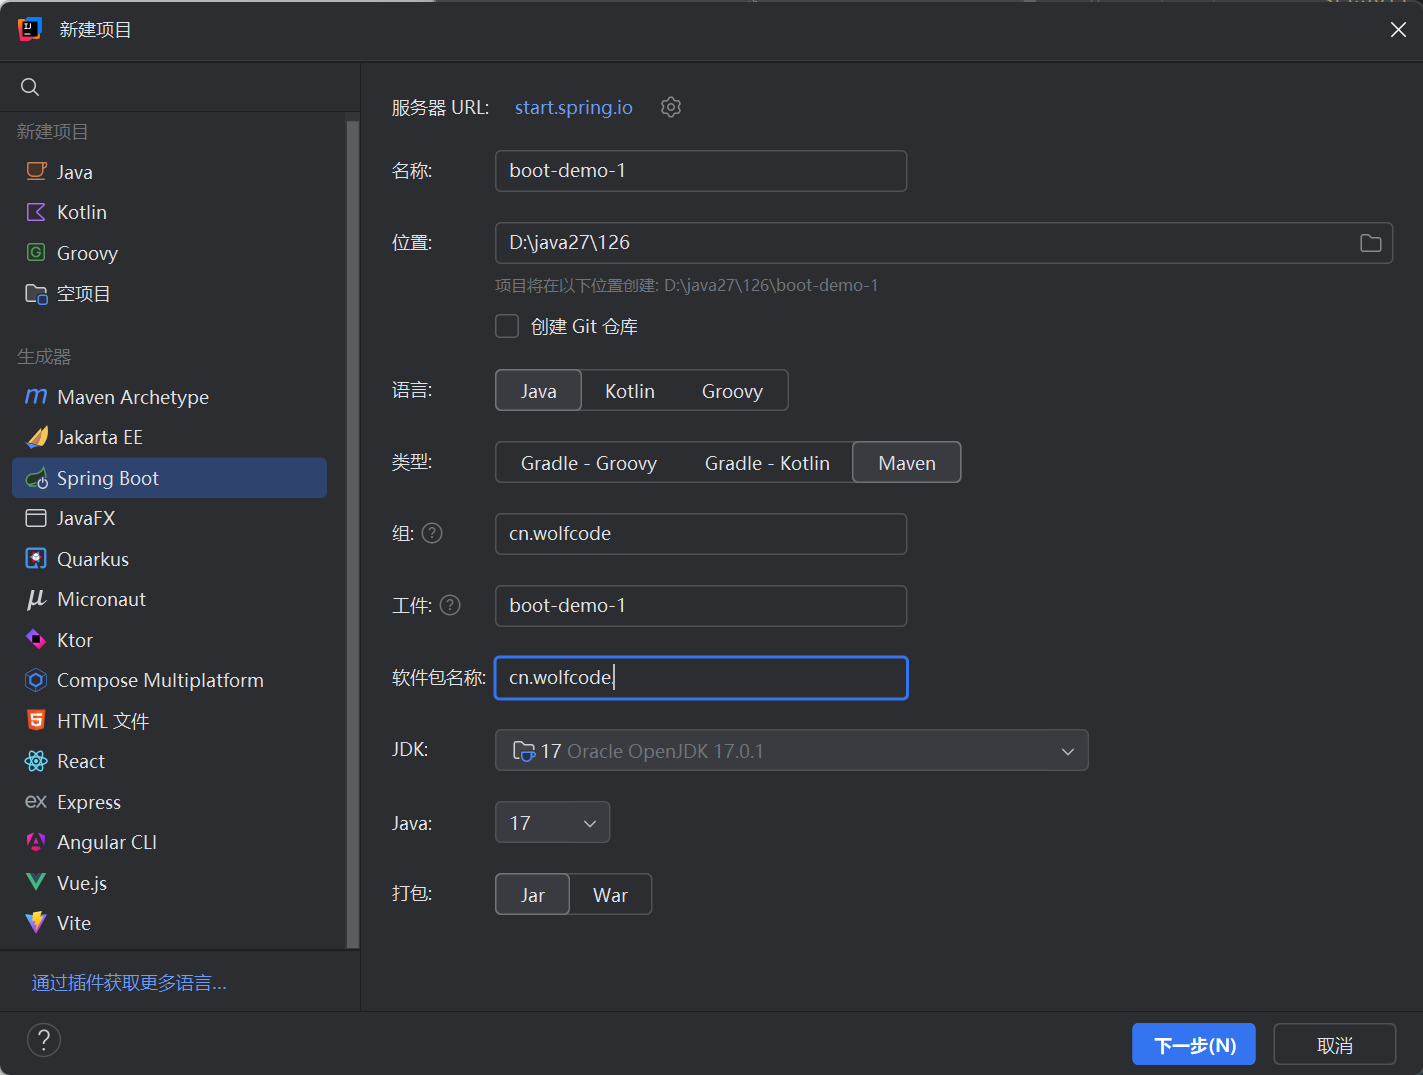
Task: Click the 名称 input field
Action: [x=701, y=171]
